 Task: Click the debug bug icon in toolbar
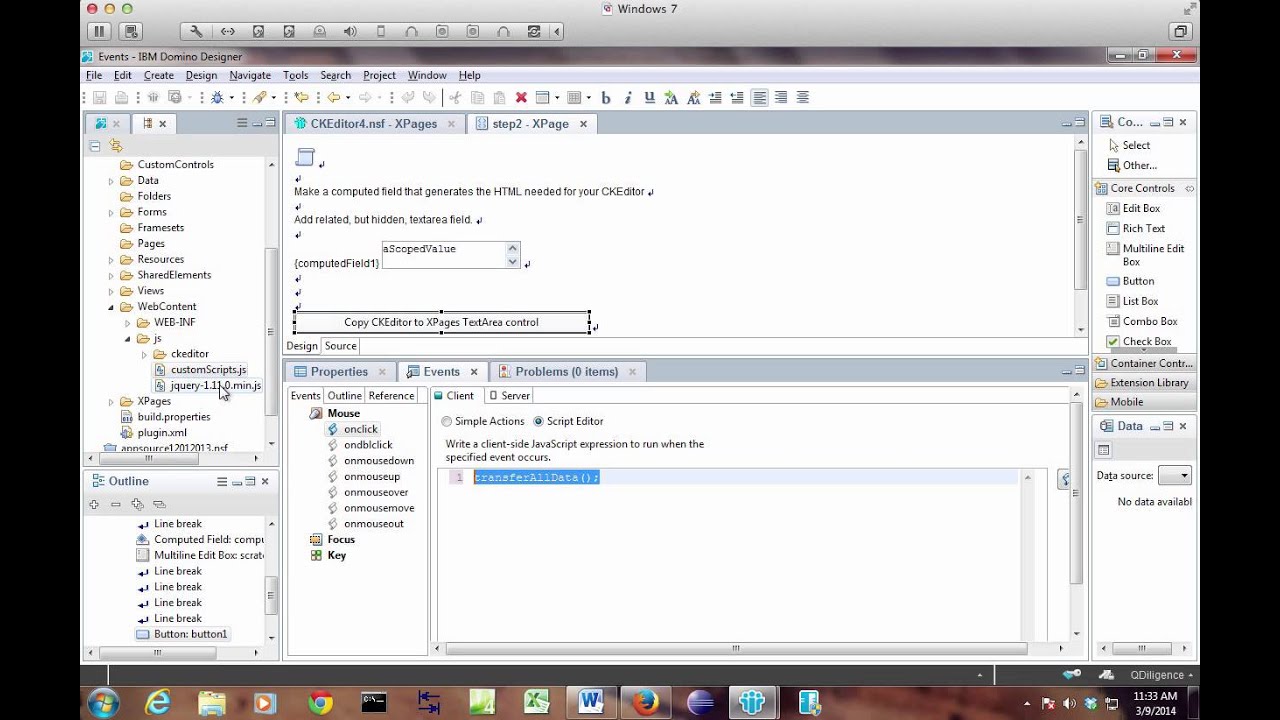coord(217,97)
